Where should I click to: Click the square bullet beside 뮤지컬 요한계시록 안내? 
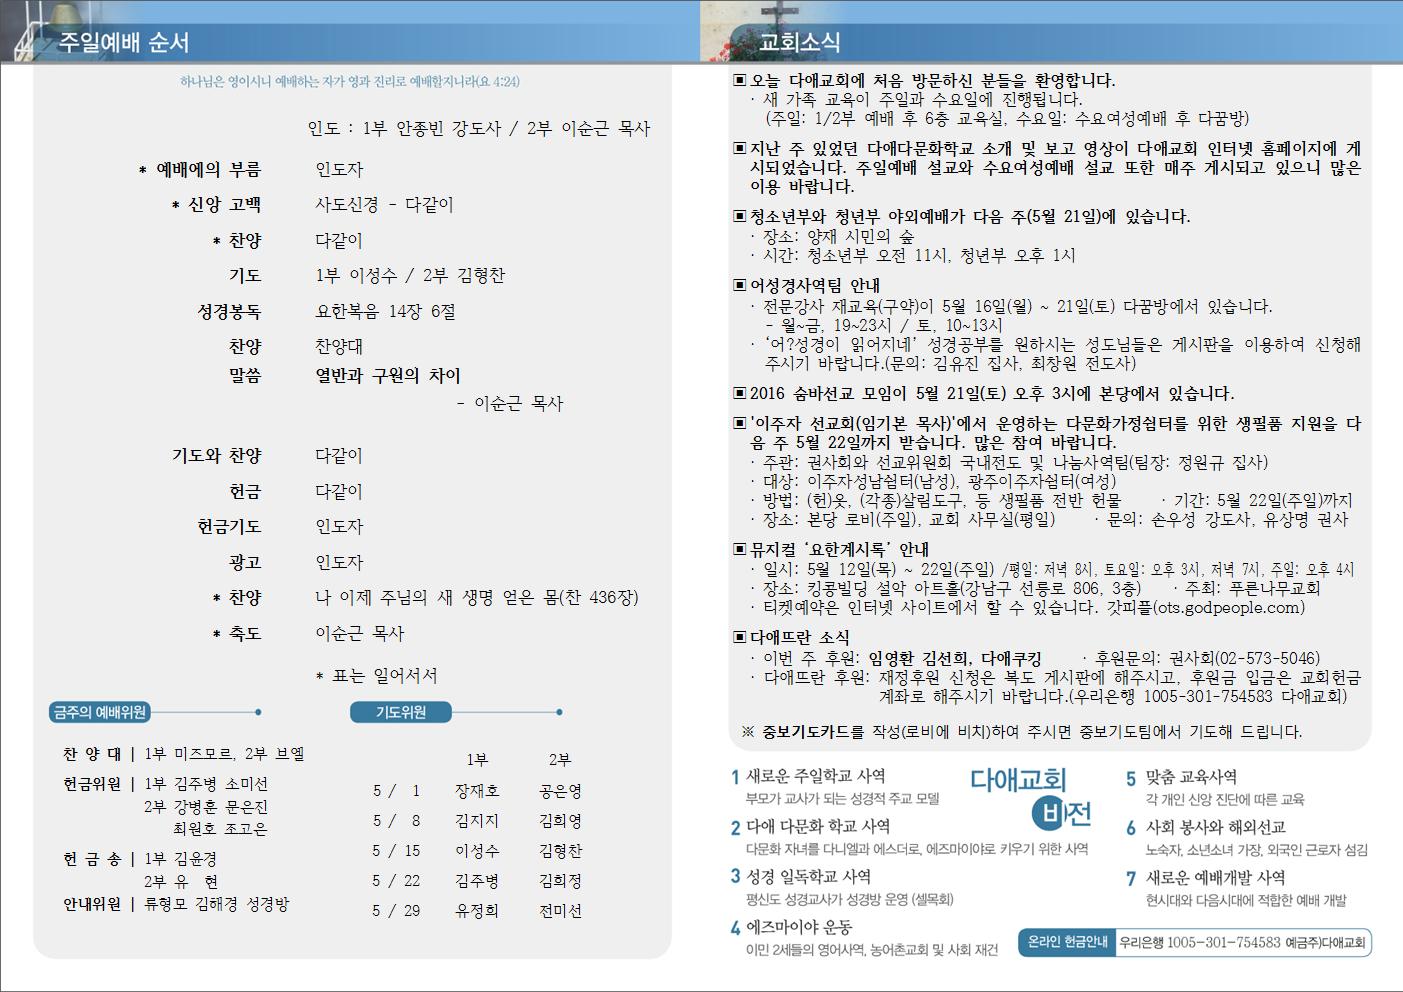point(740,549)
